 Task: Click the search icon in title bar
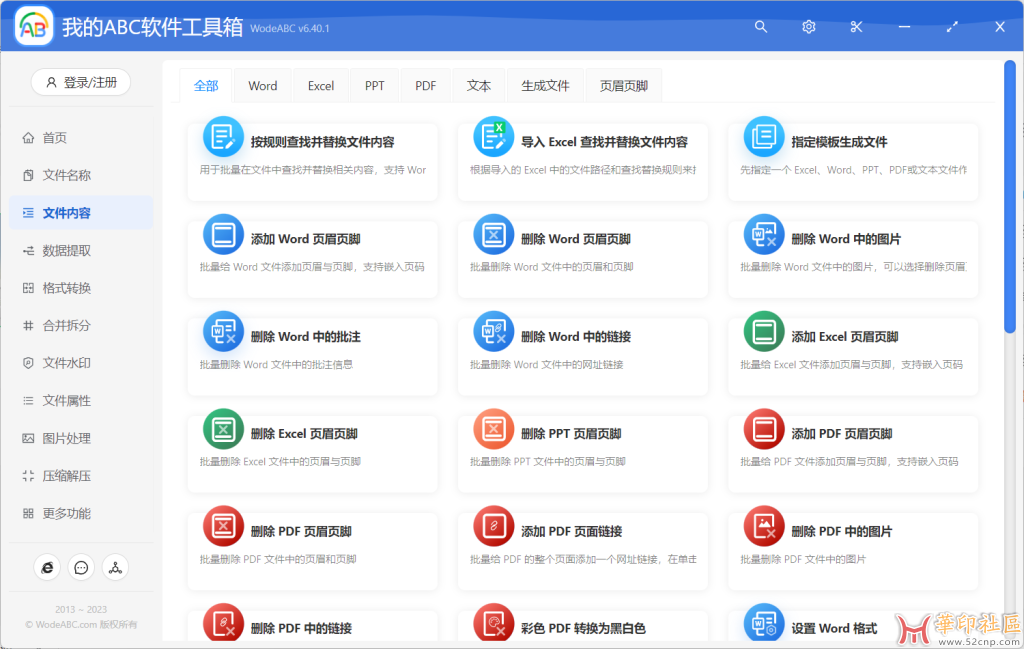point(761,27)
